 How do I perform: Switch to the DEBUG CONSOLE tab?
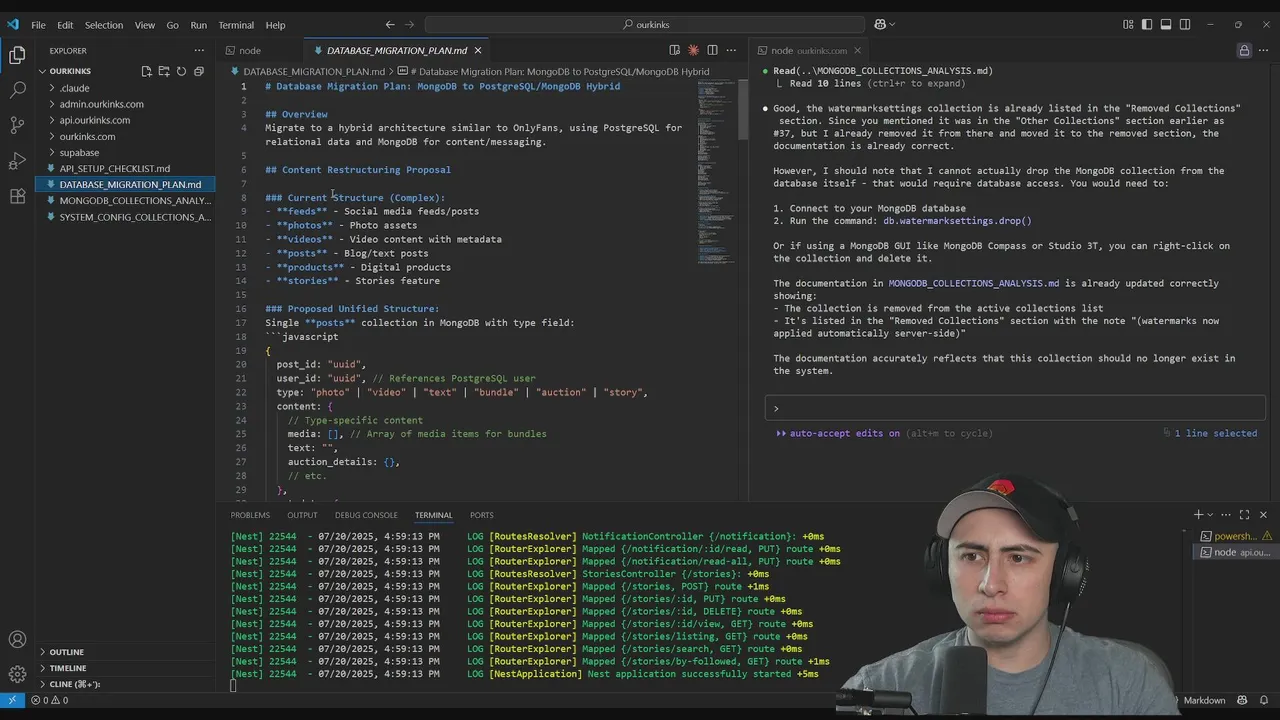[366, 515]
